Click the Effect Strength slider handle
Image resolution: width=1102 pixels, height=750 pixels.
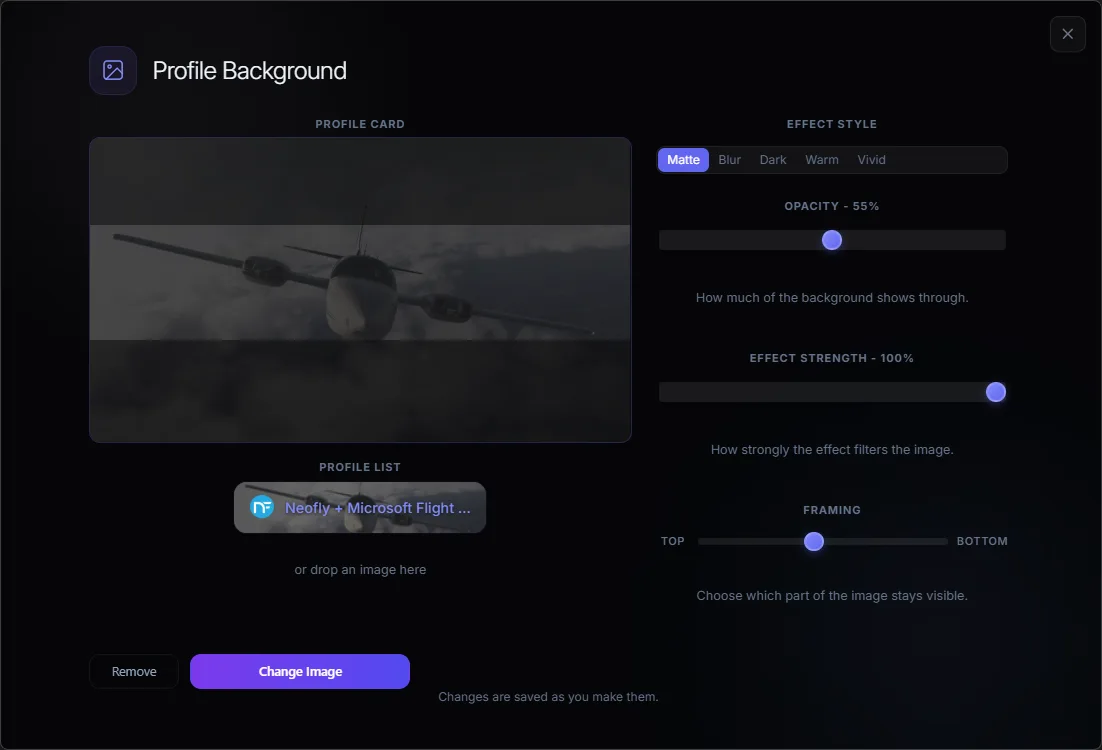pos(996,392)
